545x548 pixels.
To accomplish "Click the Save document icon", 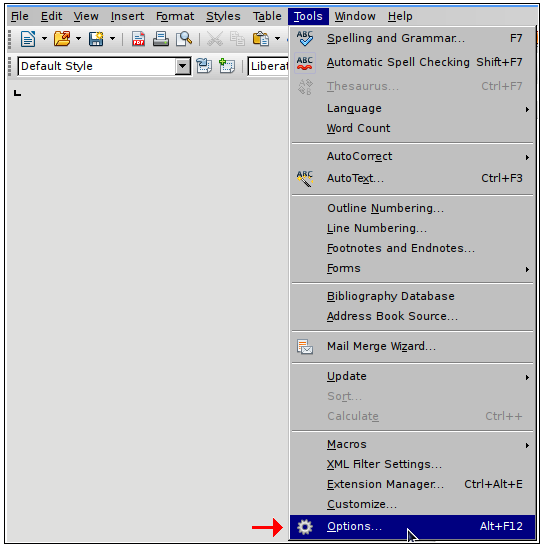I will tap(96, 39).
